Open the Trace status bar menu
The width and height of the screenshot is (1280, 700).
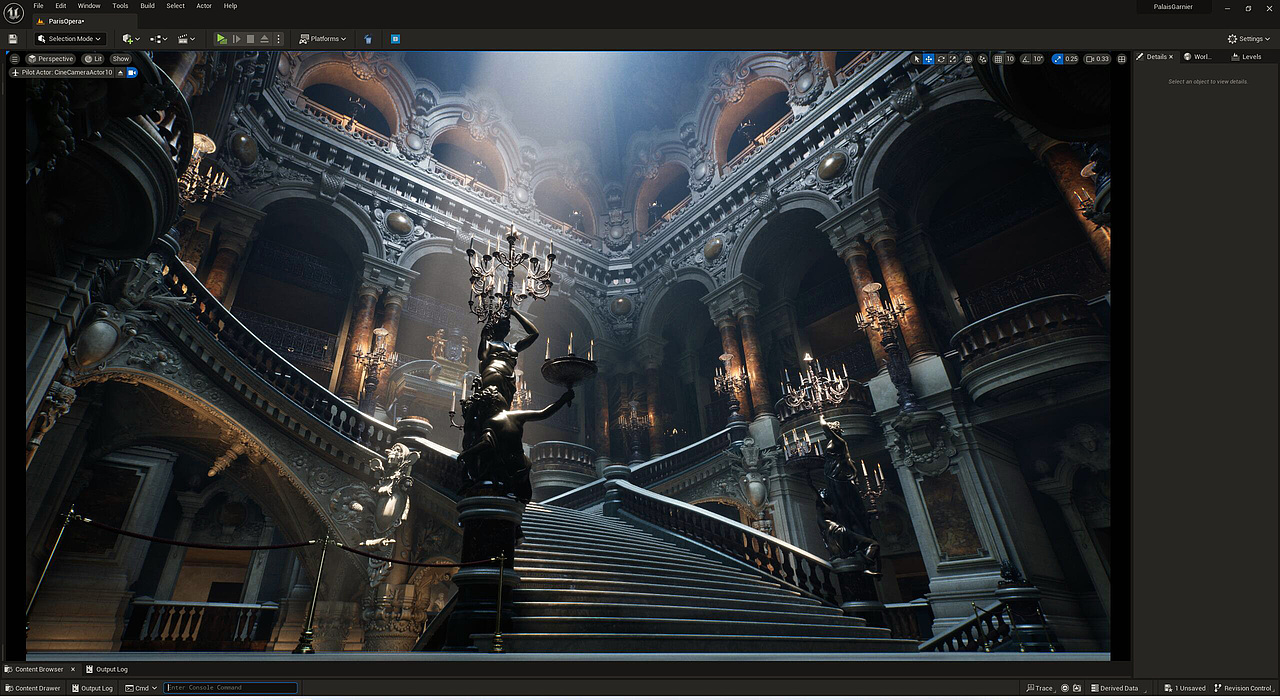click(x=1040, y=688)
